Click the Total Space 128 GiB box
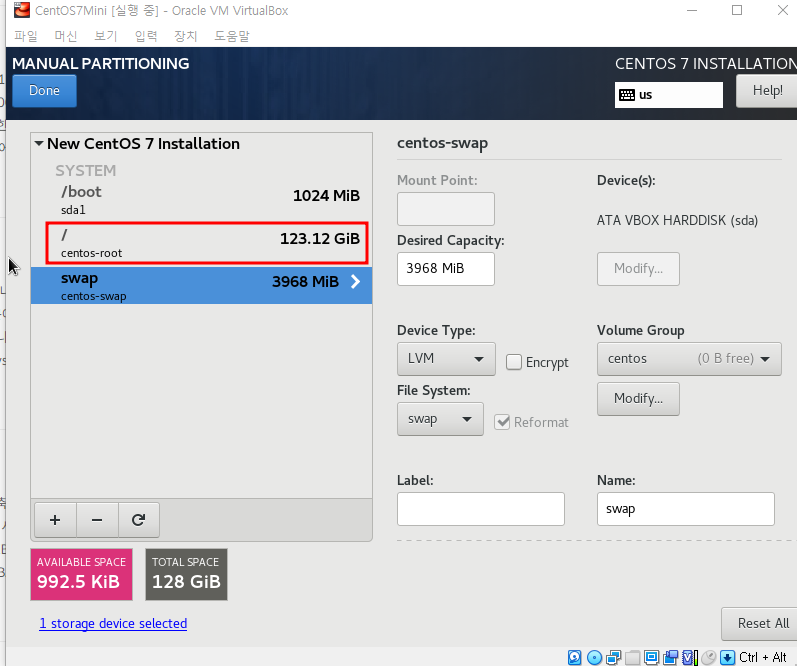This screenshot has width=797, height=666. pyautogui.click(x=186, y=574)
